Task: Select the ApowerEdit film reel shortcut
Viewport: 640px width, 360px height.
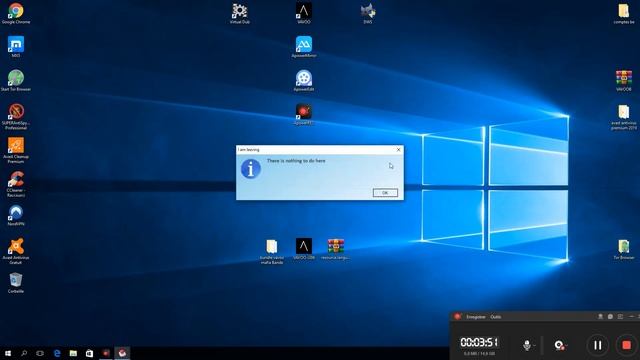Action: (x=304, y=80)
